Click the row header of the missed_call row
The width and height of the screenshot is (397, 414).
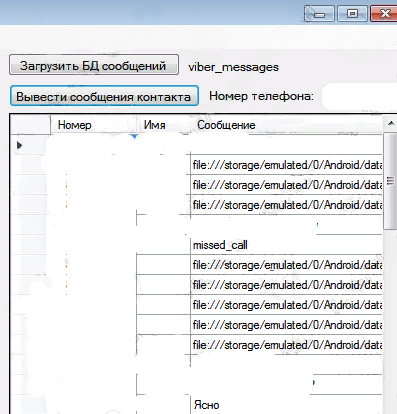coord(31,245)
